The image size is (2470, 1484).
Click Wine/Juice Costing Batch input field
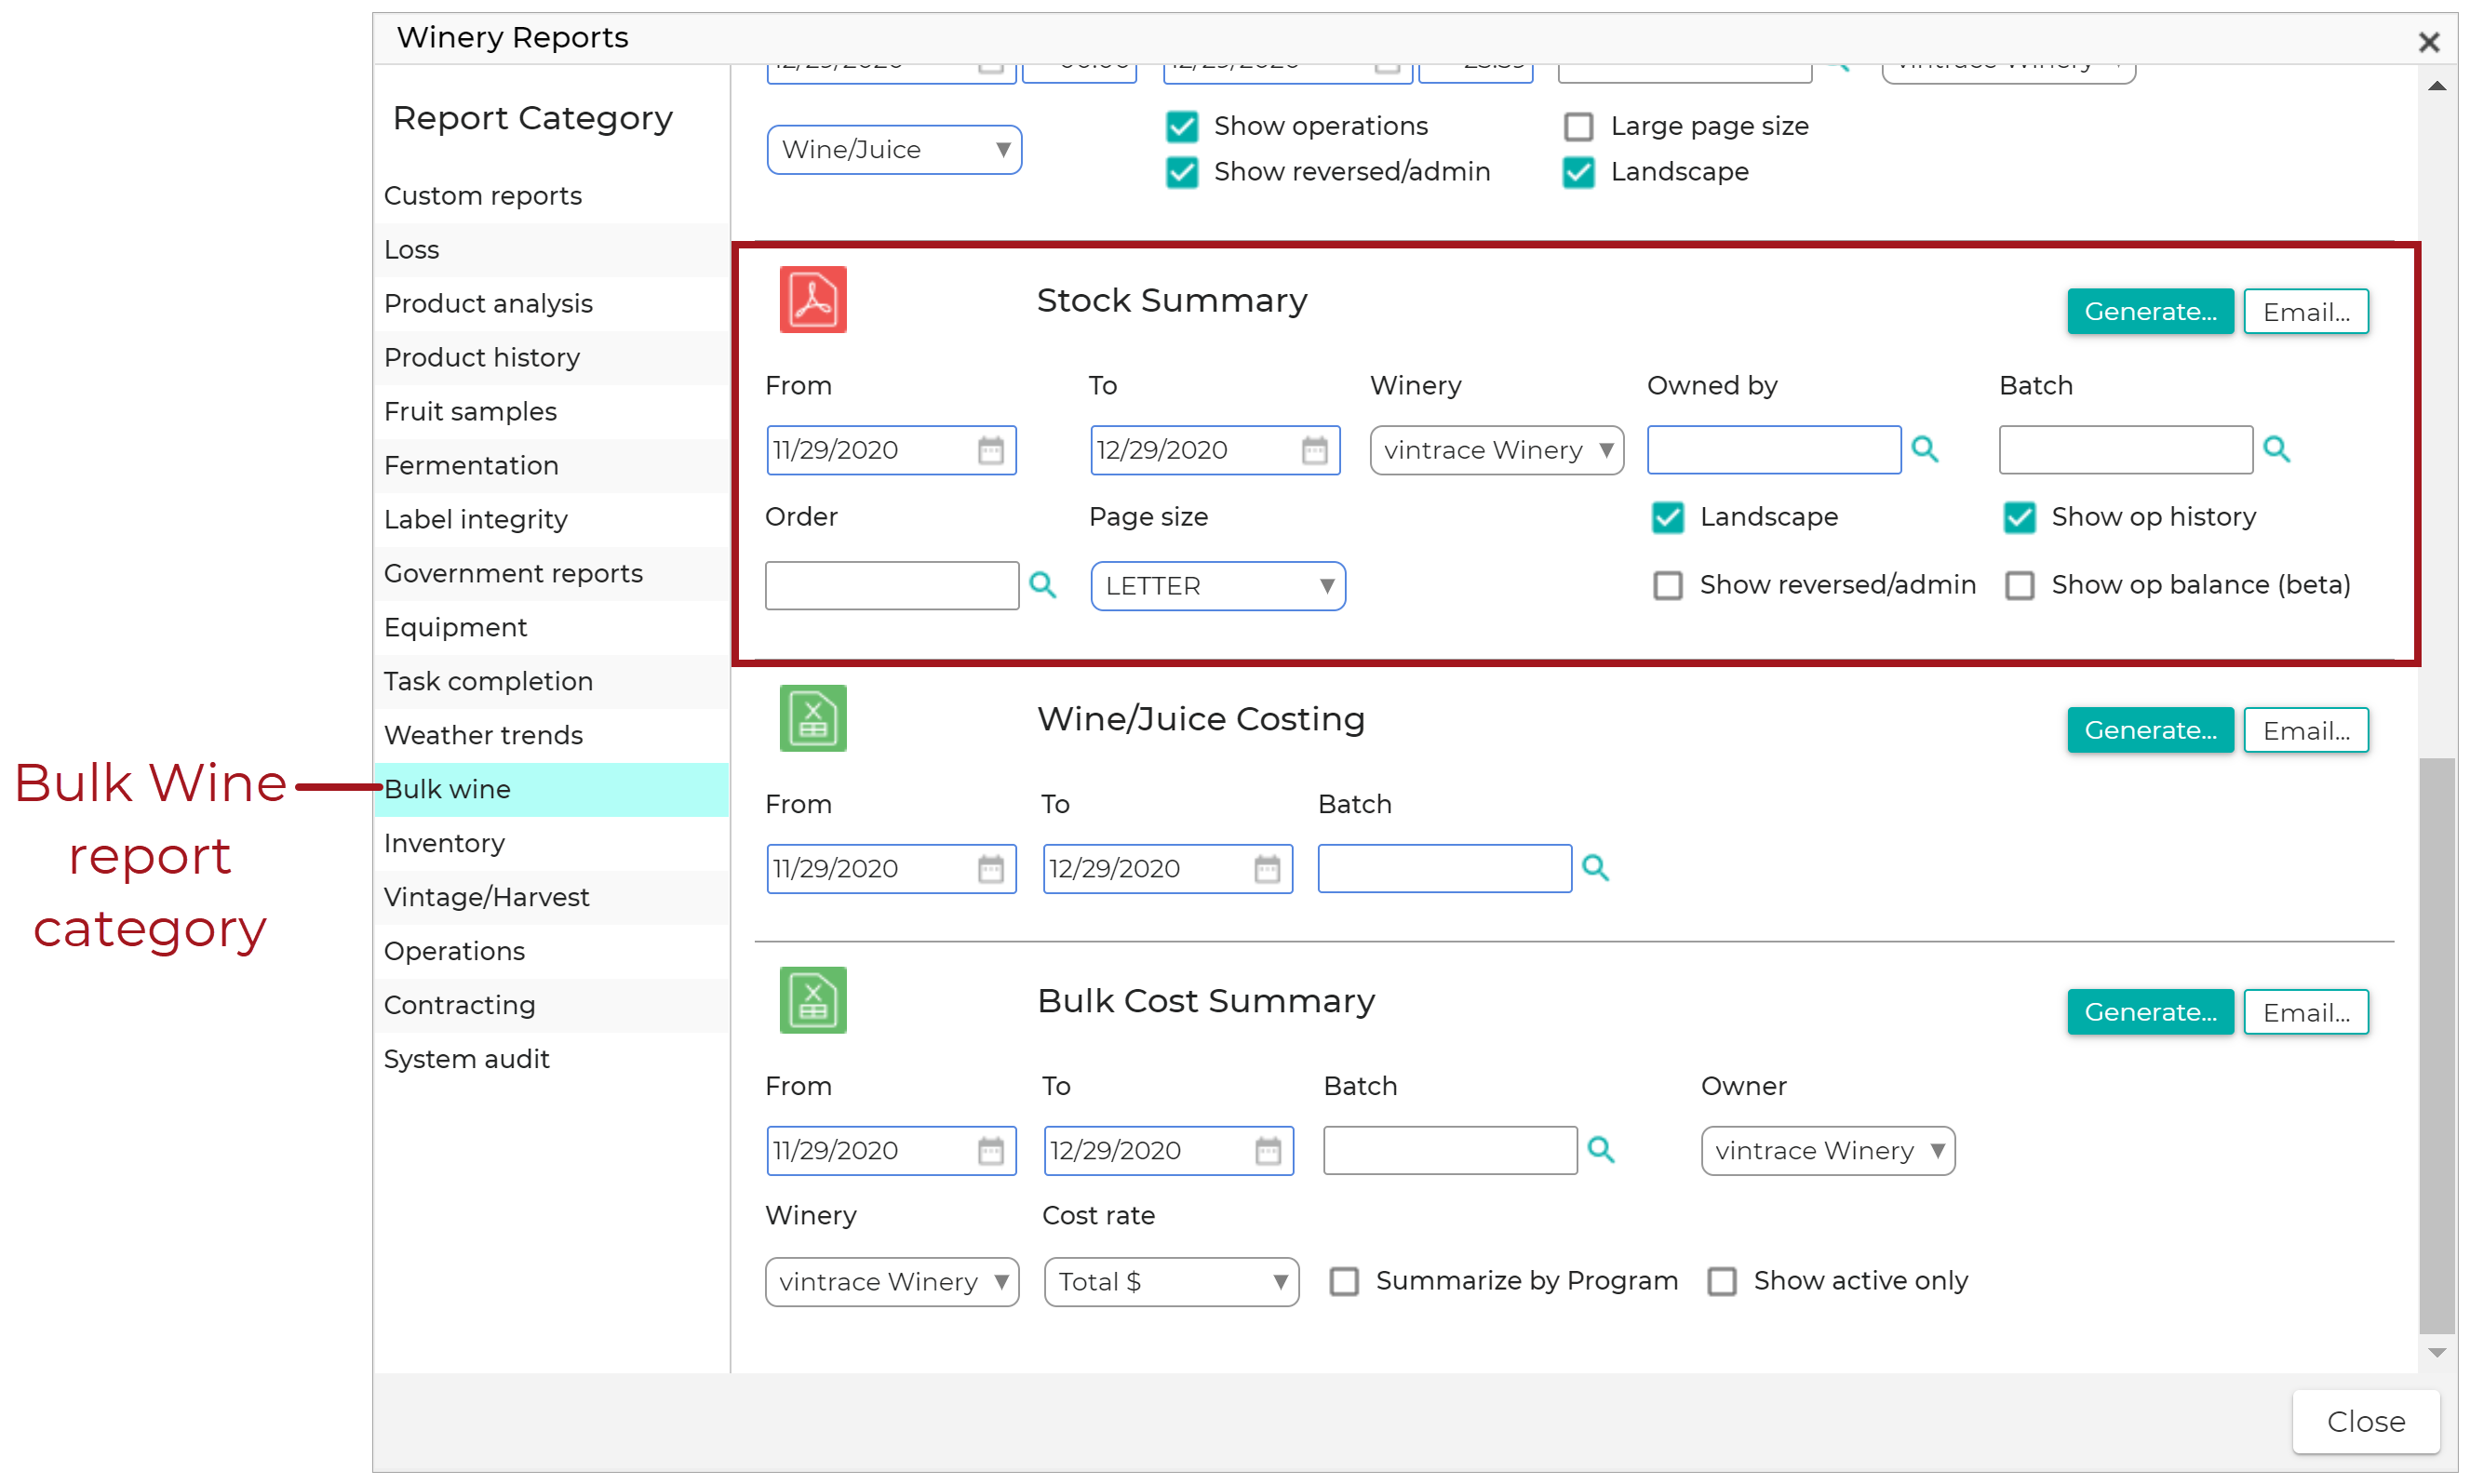click(1444, 868)
